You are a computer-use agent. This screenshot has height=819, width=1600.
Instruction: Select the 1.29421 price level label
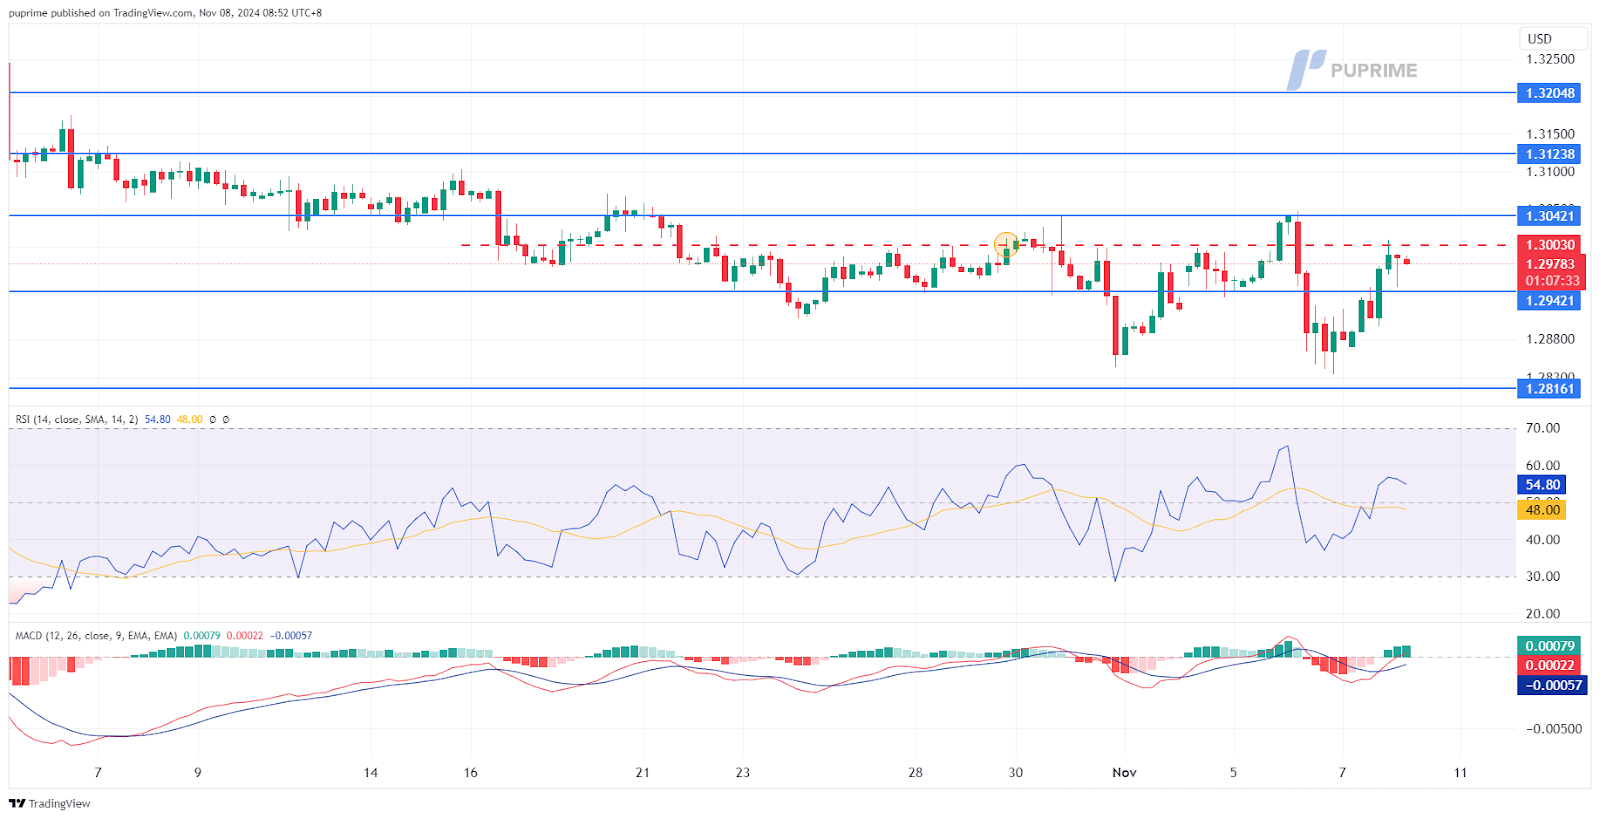pyautogui.click(x=1549, y=301)
